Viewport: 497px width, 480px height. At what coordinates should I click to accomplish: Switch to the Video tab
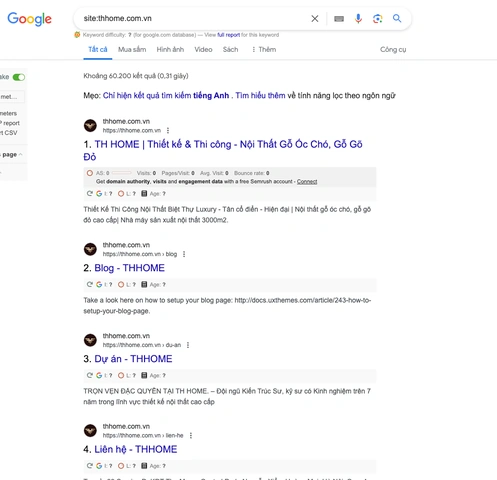tap(203, 50)
